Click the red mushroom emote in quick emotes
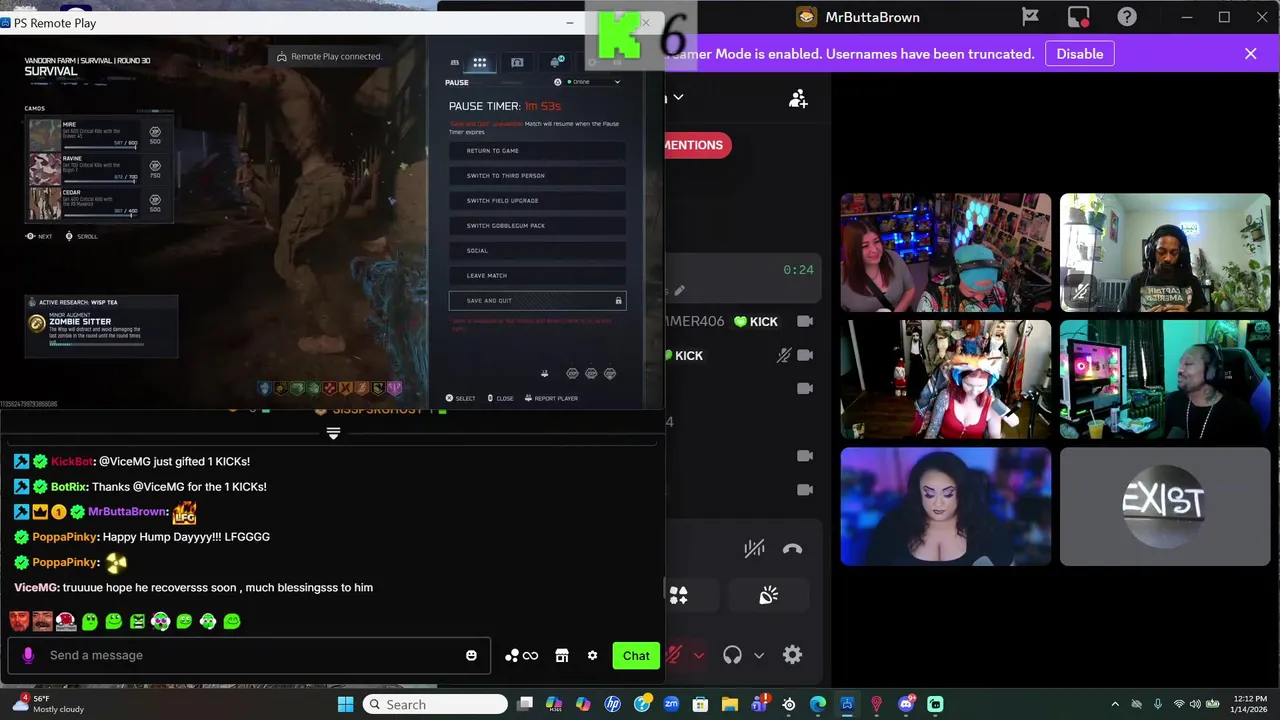The image size is (1280, 720). coord(66,621)
